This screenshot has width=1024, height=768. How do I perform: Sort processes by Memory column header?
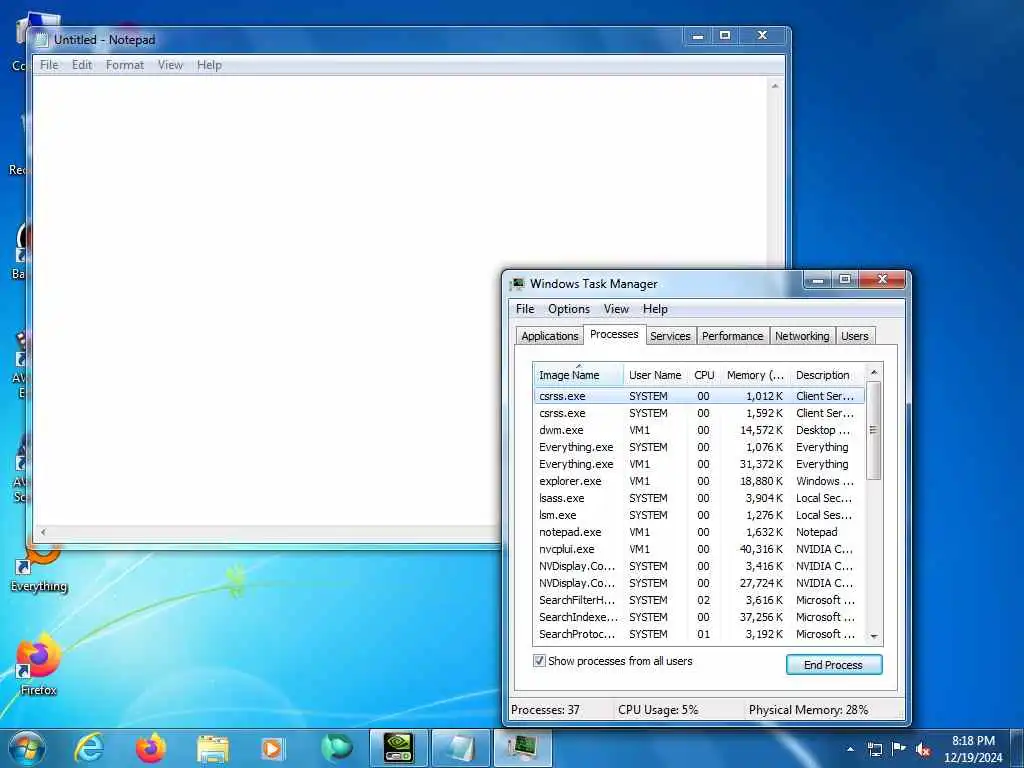coord(755,375)
